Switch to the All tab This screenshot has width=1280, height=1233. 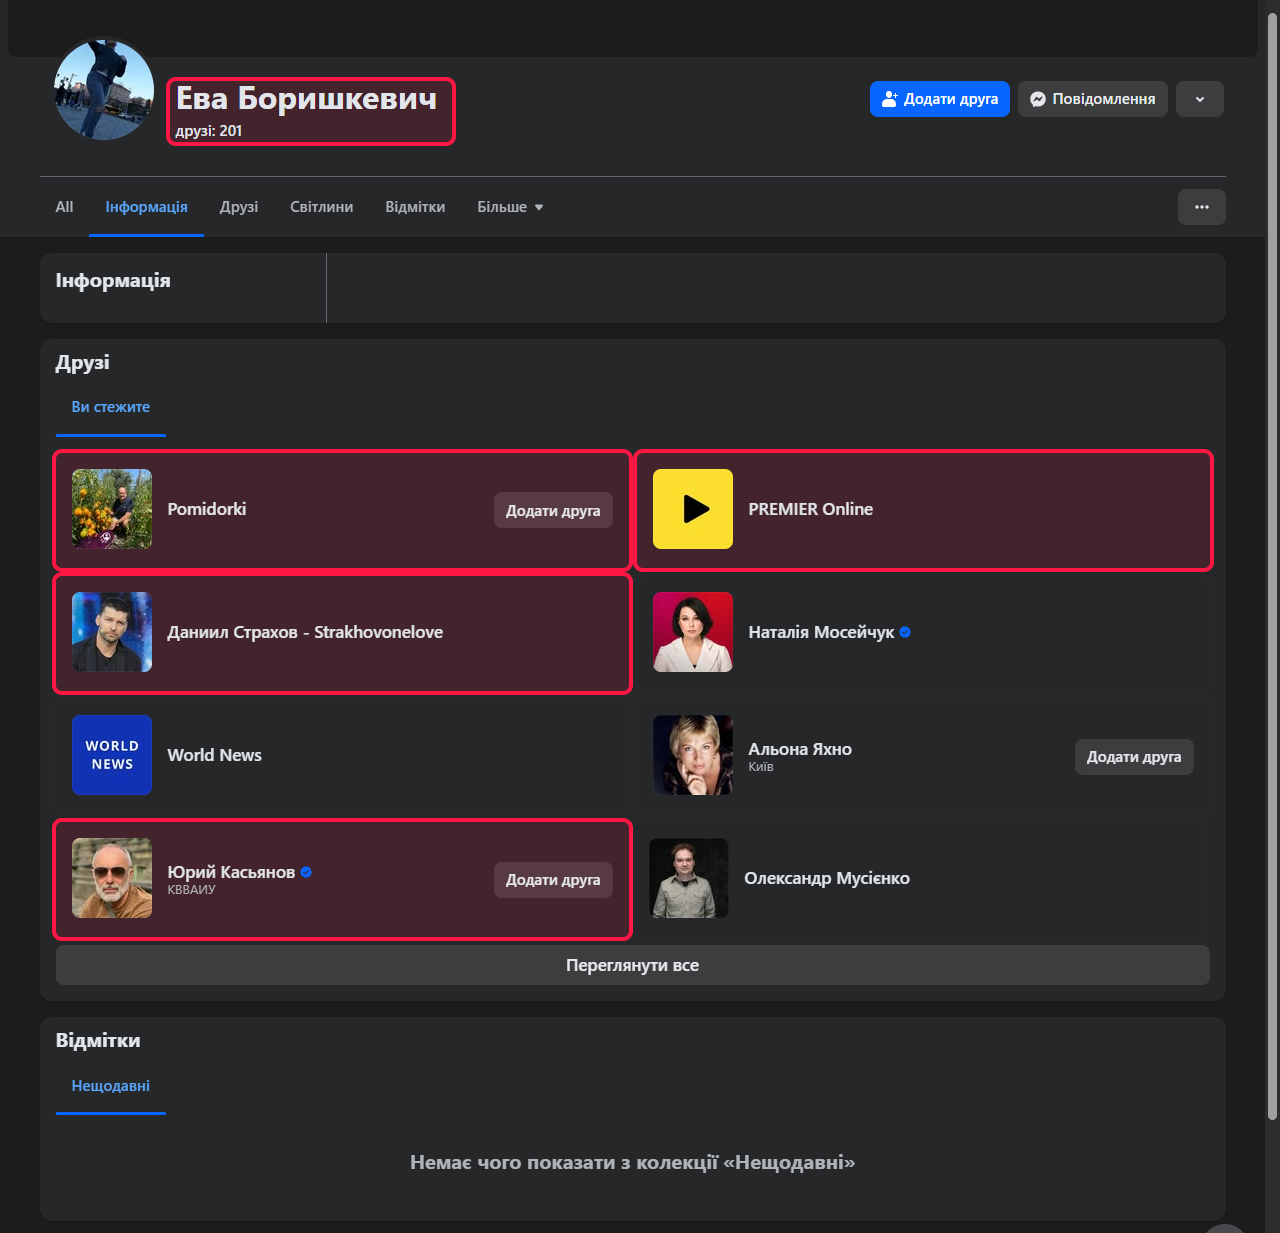(x=64, y=207)
